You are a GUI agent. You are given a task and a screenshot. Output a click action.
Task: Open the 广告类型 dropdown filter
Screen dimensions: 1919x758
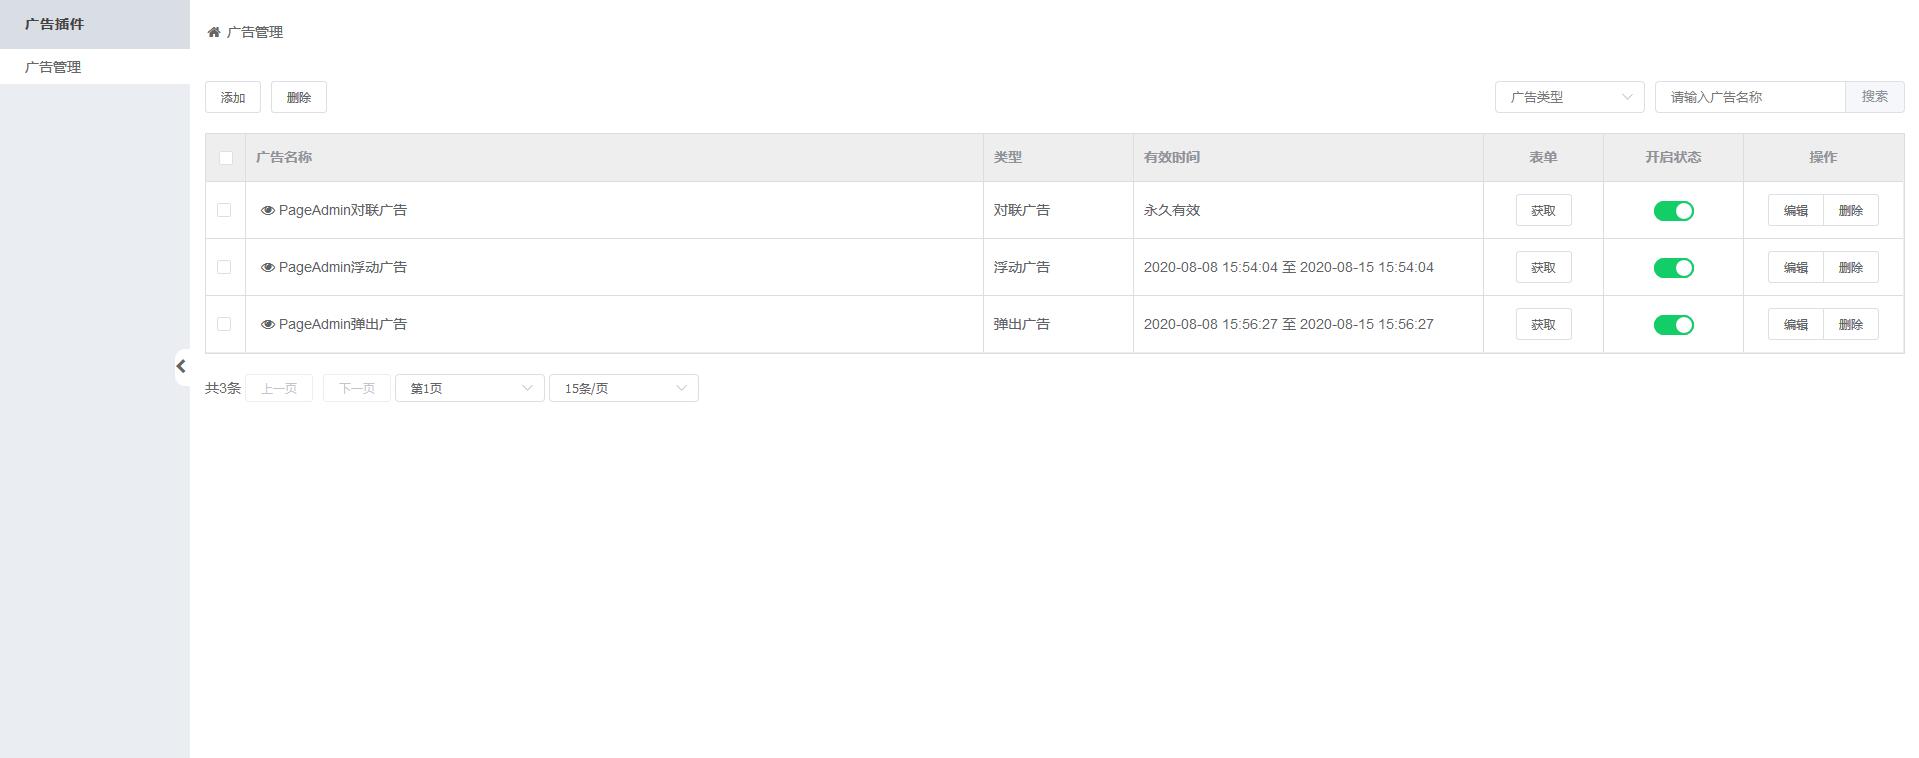tap(1569, 97)
